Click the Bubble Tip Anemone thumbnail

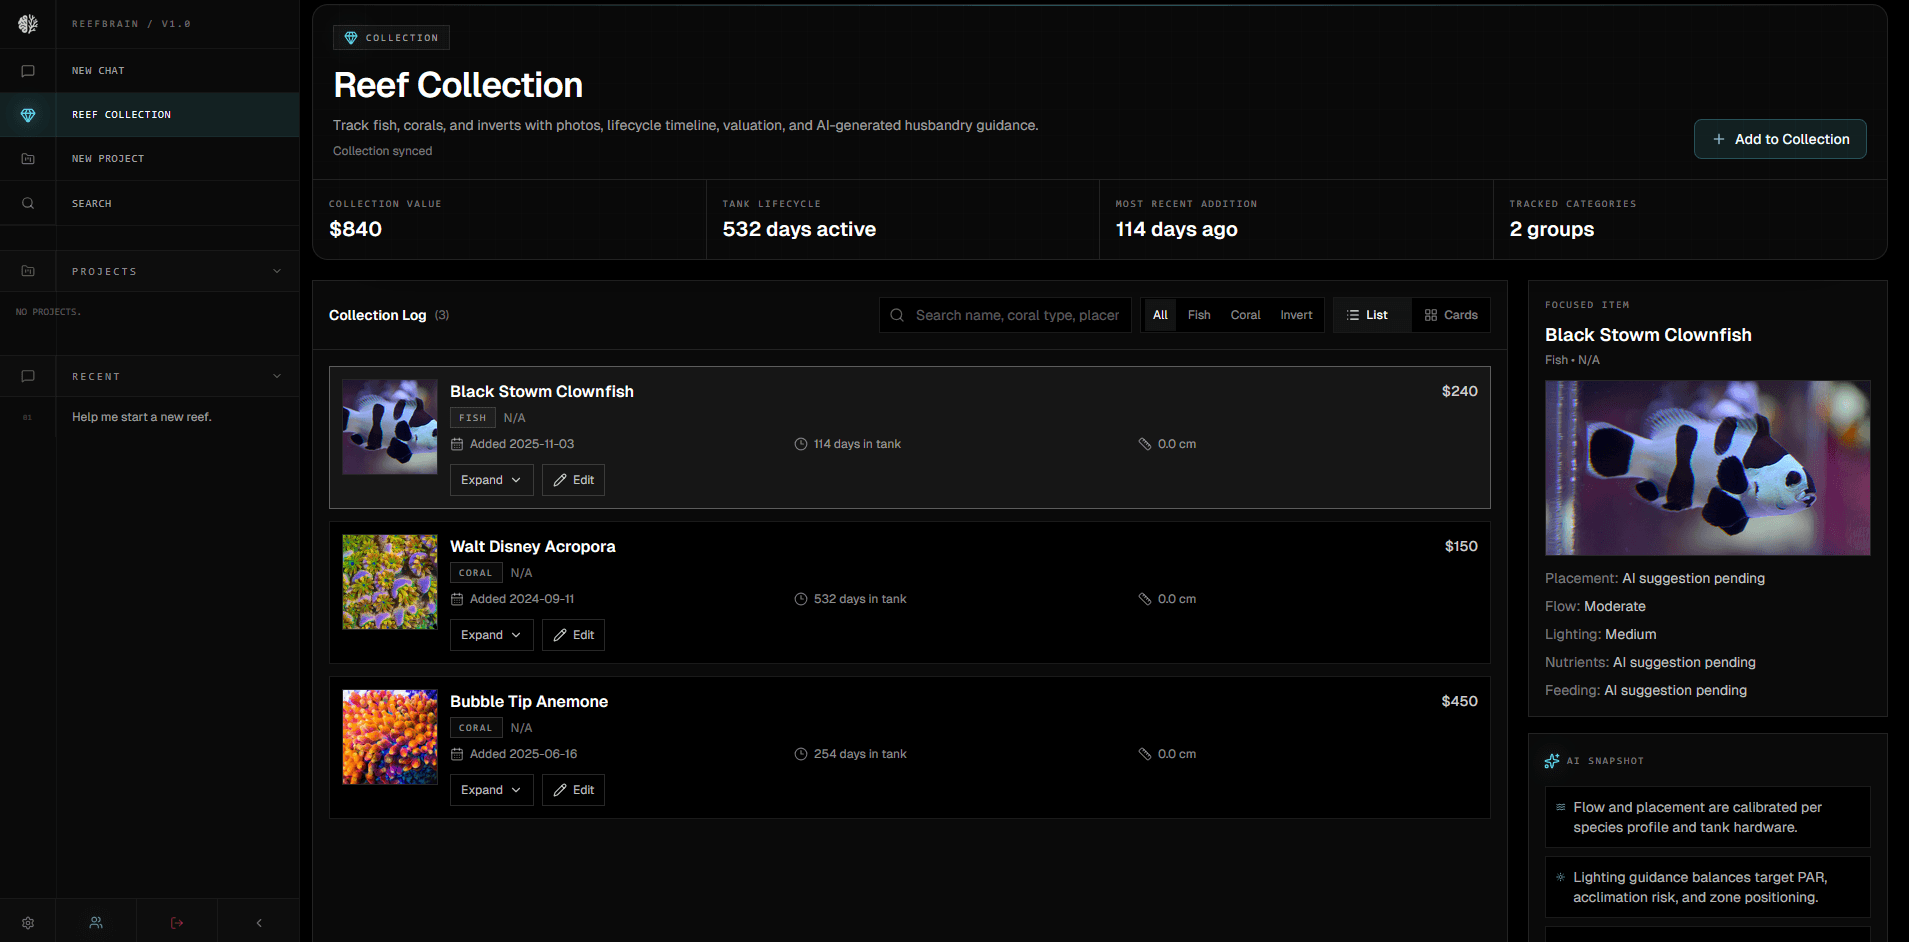point(389,736)
